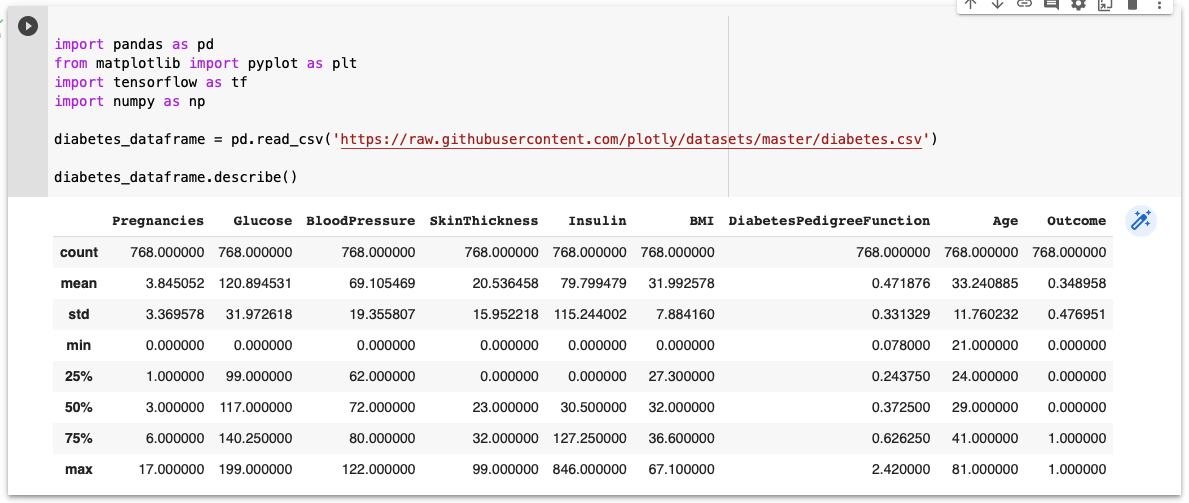Click the import tensorflow code line

point(150,82)
